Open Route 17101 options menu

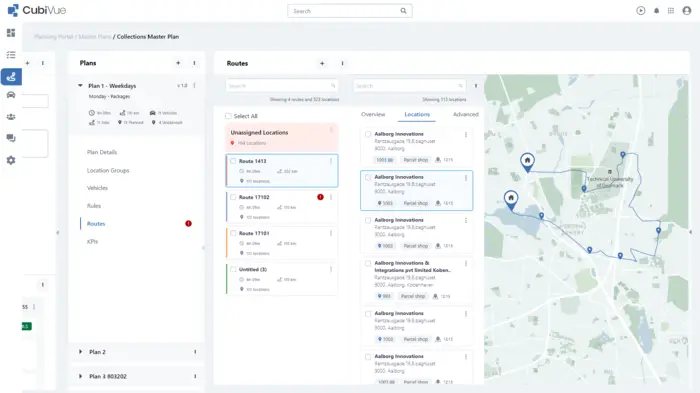[x=331, y=233]
